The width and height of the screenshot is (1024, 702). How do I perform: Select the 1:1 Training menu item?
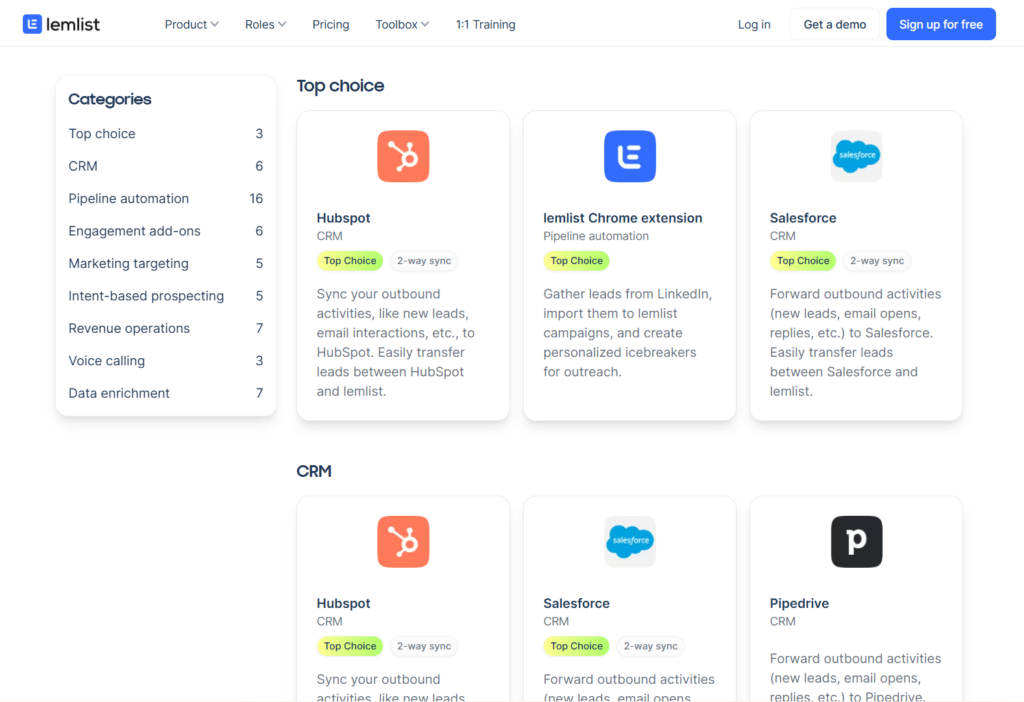[x=485, y=24]
